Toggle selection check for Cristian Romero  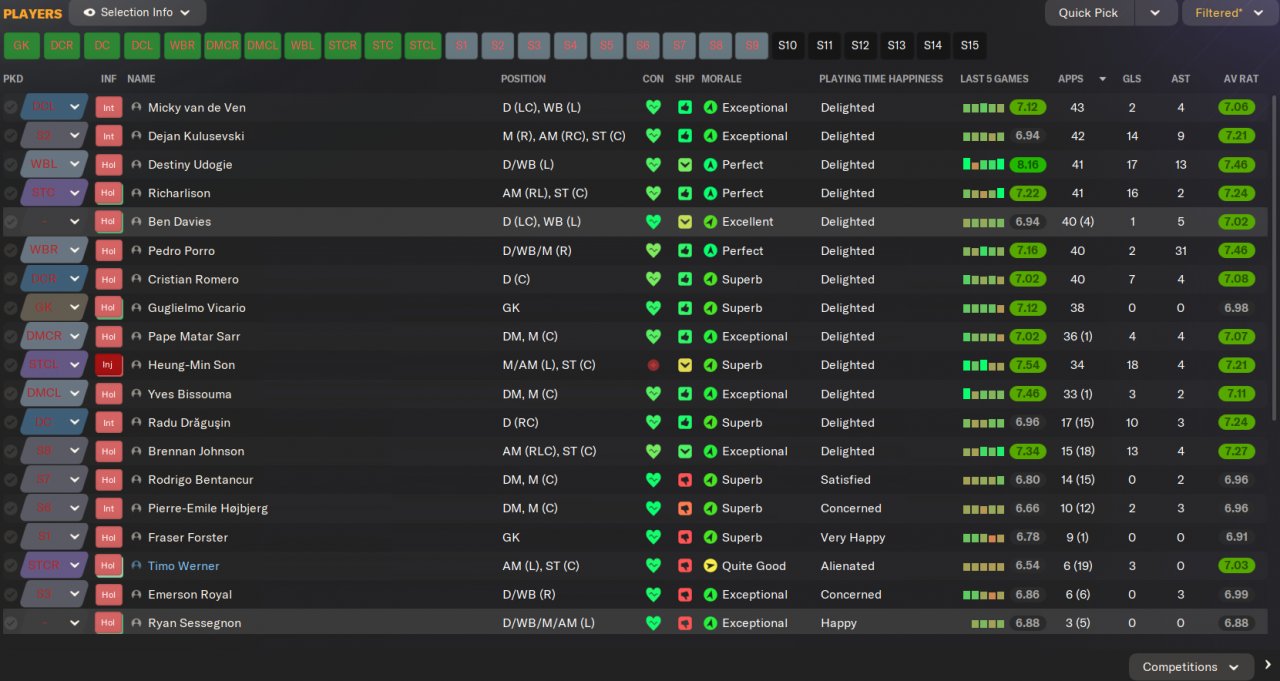10,279
